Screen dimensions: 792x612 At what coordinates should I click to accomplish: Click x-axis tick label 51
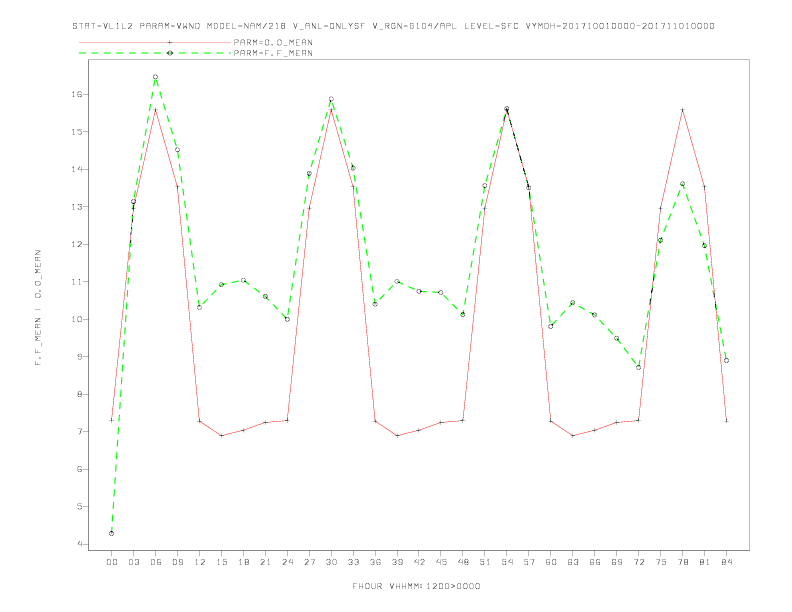point(485,562)
